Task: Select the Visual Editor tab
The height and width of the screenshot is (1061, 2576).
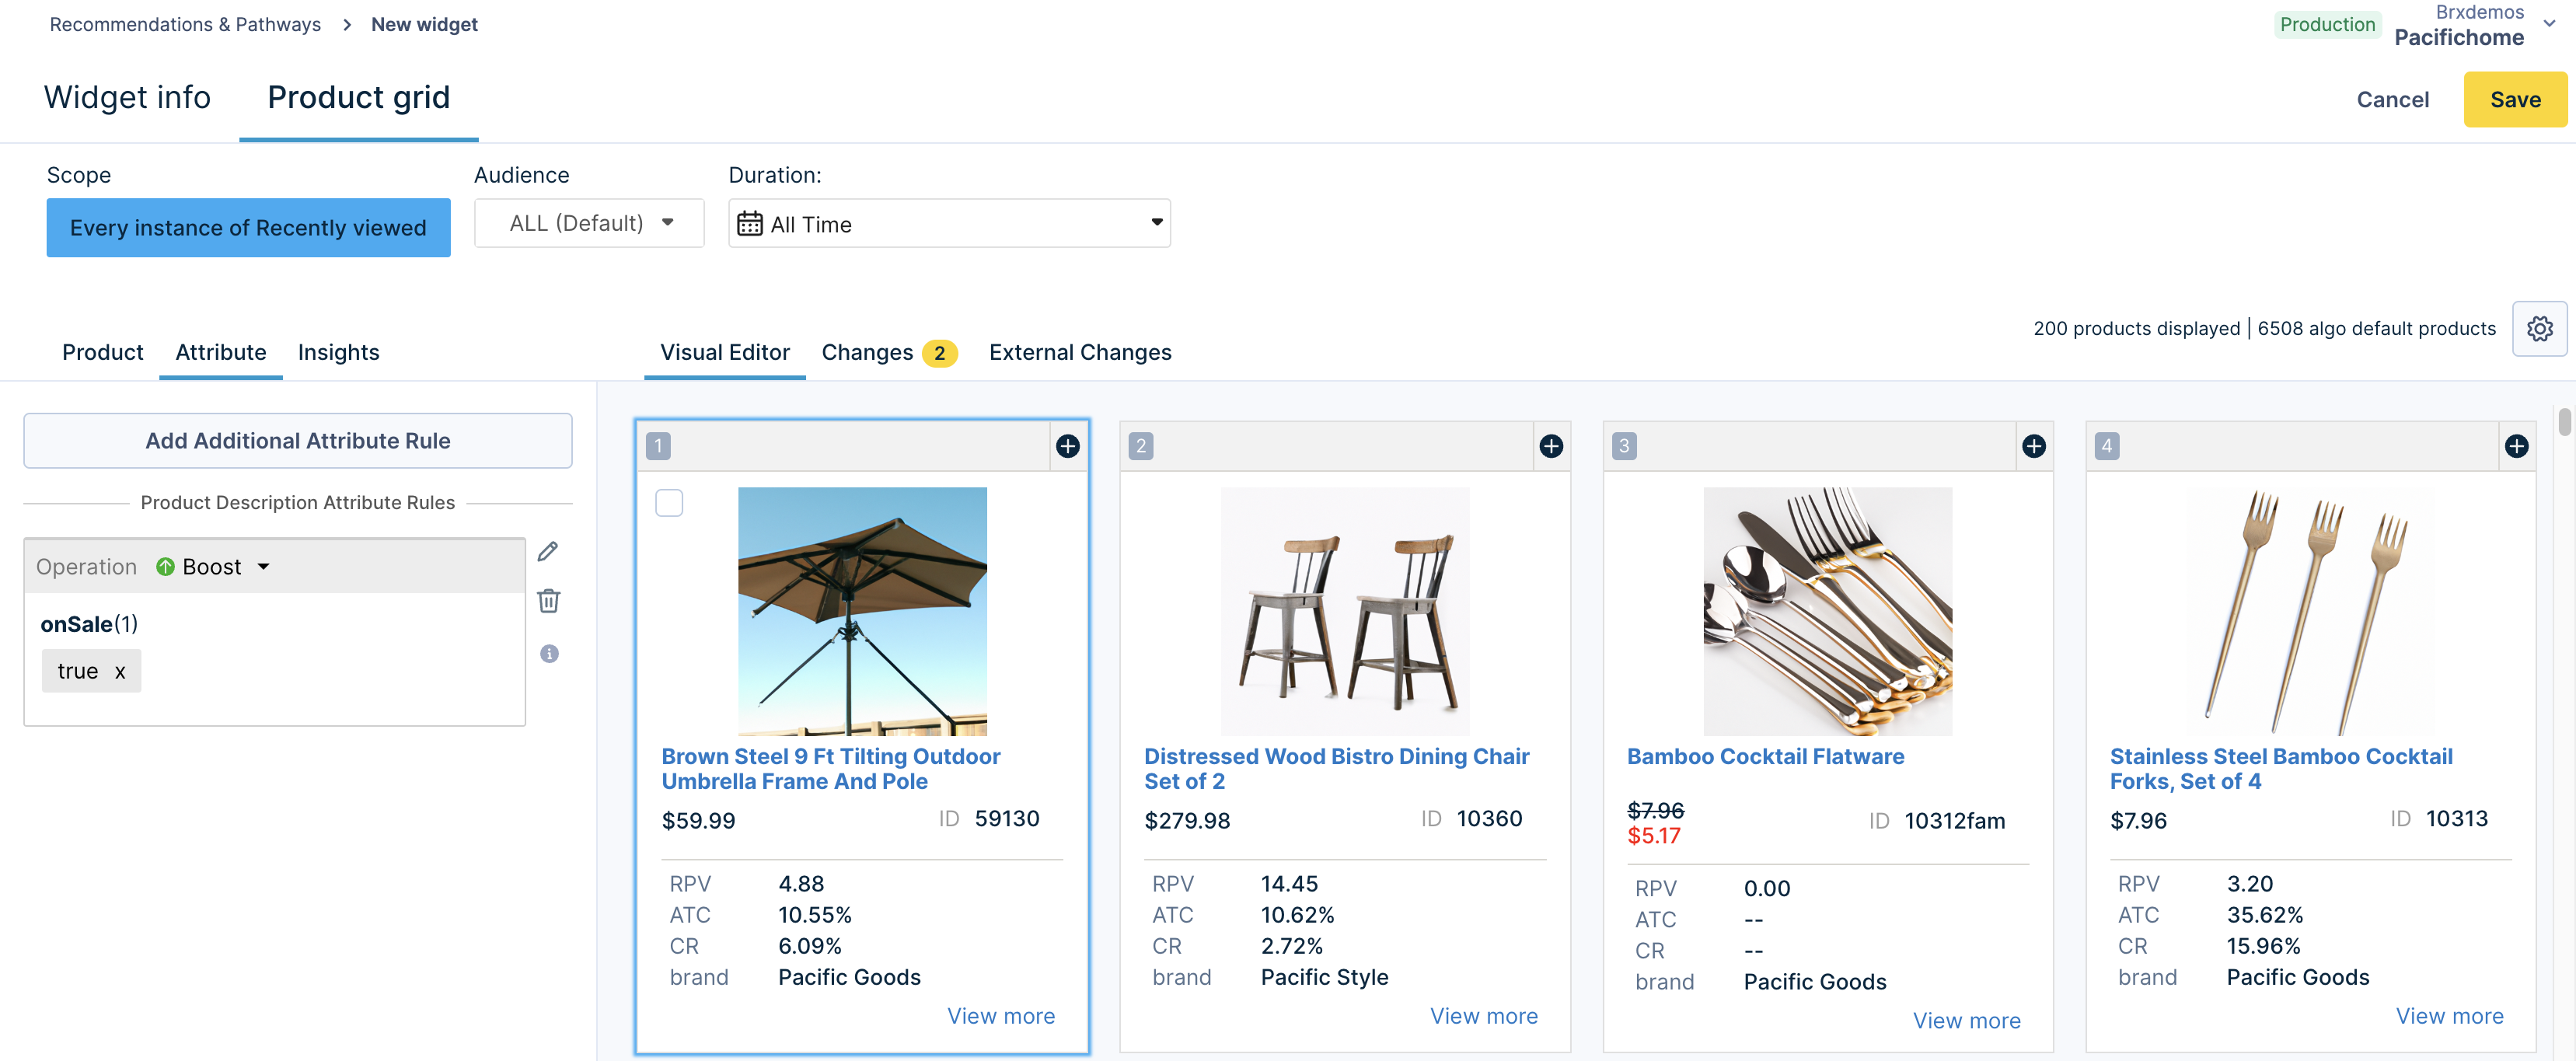Action: (x=724, y=352)
